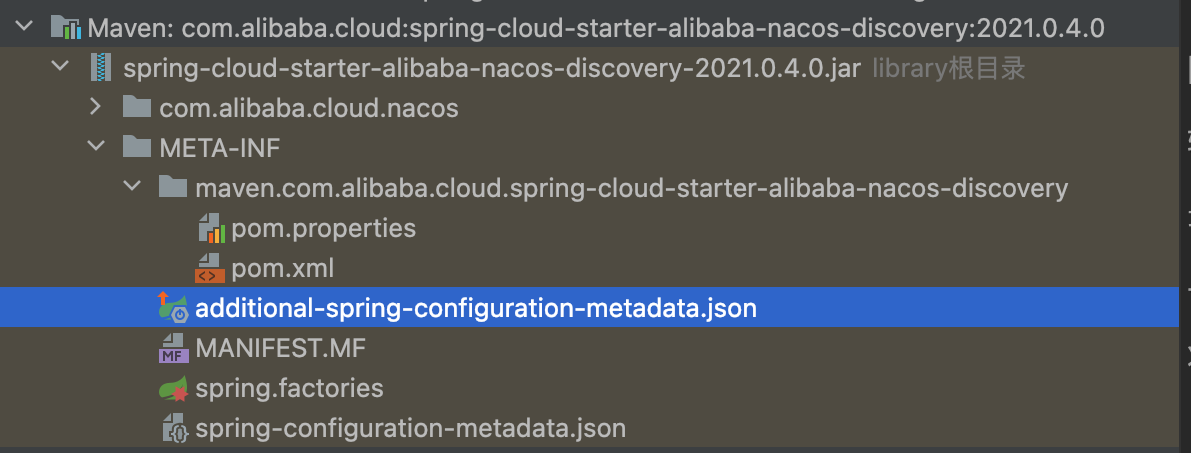Viewport: 1191px width, 453px height.
Task: Click the spring-configuration-metadata.json file icon
Action: click(174, 429)
